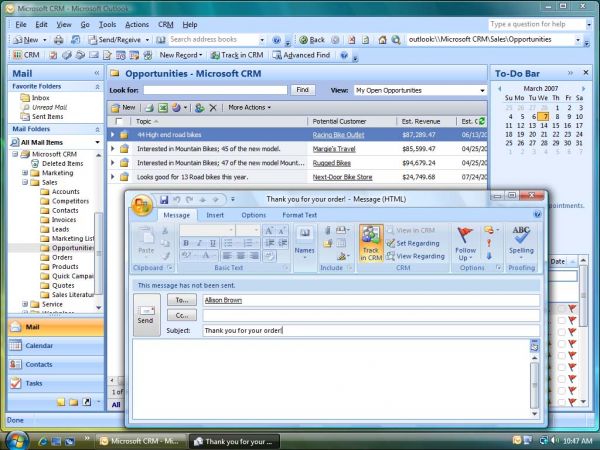
Task: Toggle Italic formatting in Basic Text
Action: (196, 243)
